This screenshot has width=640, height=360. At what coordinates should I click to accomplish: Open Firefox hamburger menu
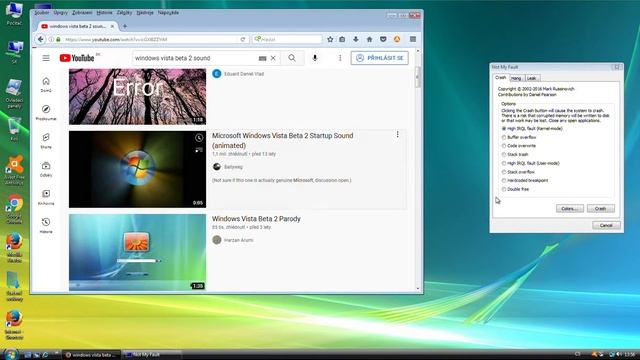pos(413,39)
